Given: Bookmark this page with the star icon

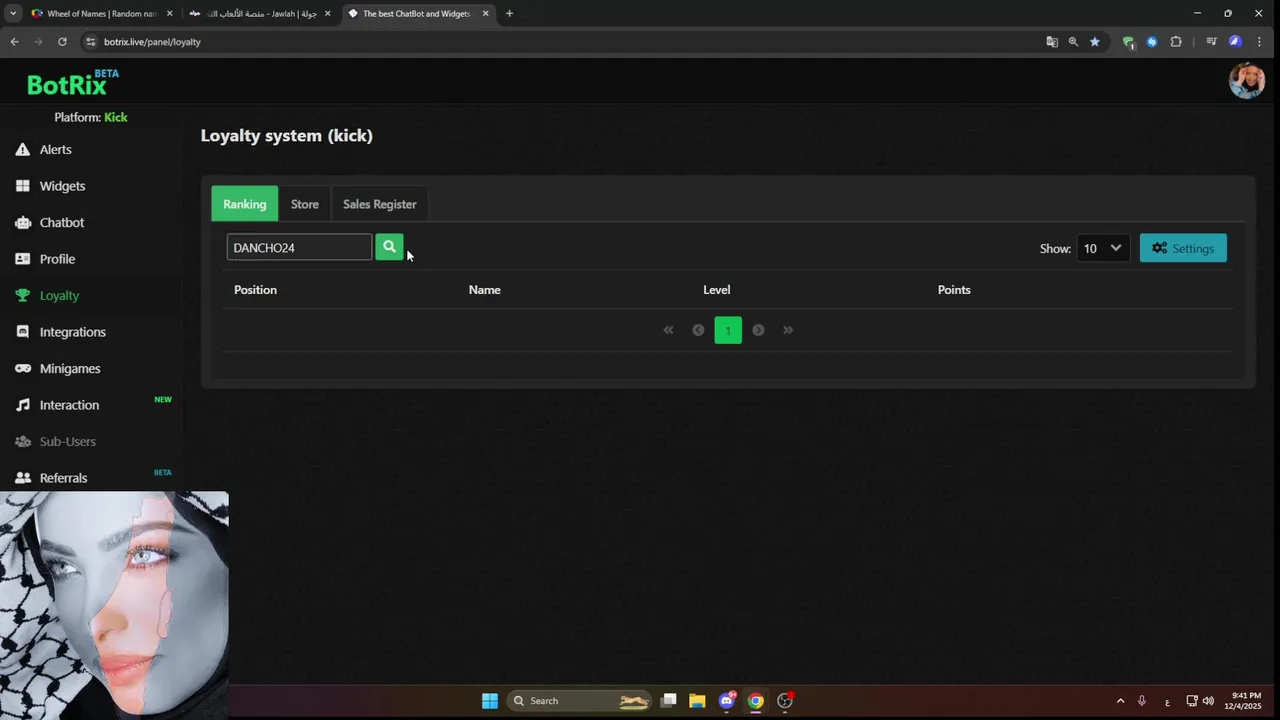Looking at the screenshot, I should click(1095, 42).
